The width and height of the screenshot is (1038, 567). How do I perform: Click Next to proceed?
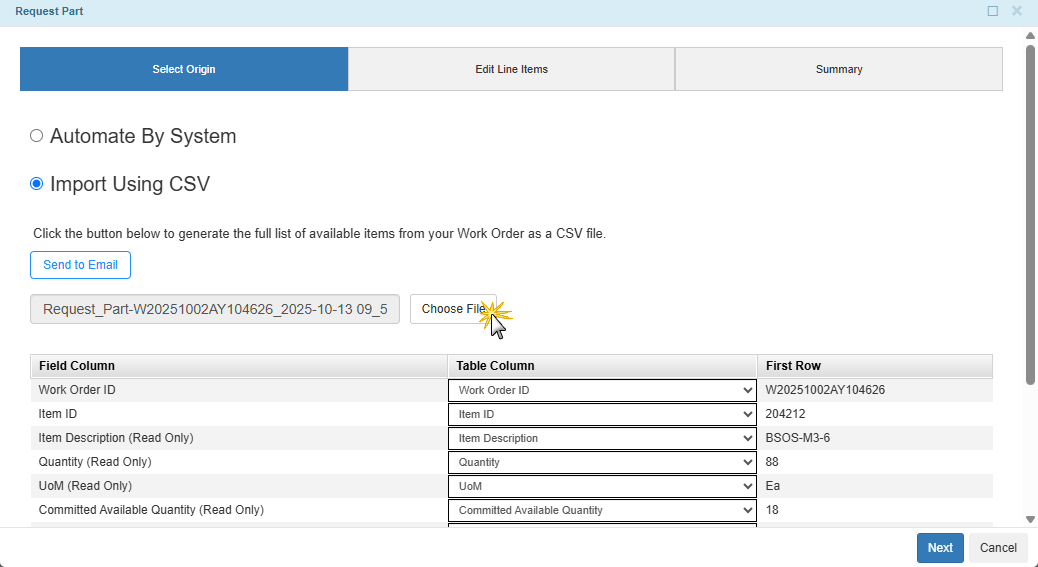tap(940, 548)
